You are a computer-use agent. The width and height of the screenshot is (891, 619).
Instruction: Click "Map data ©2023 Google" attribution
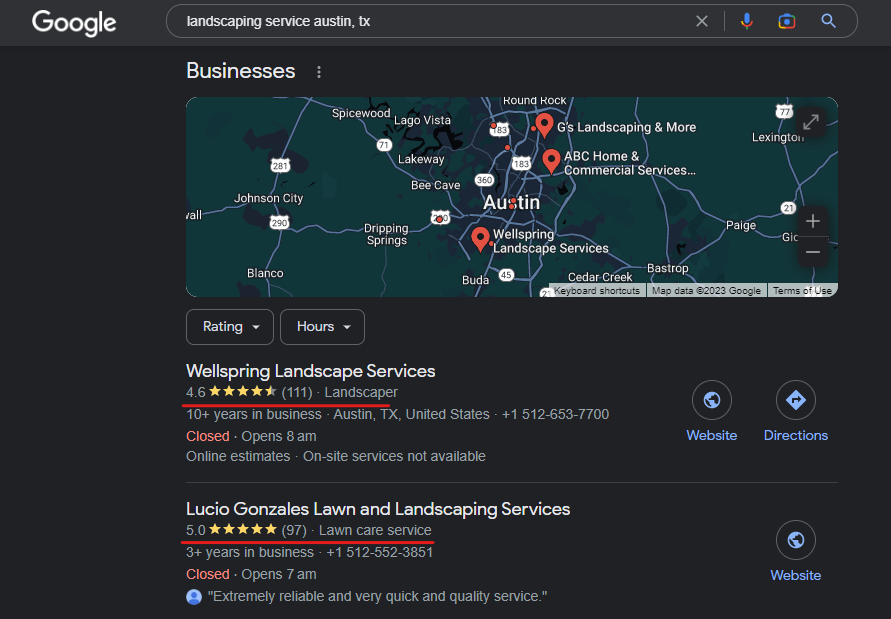click(x=706, y=290)
